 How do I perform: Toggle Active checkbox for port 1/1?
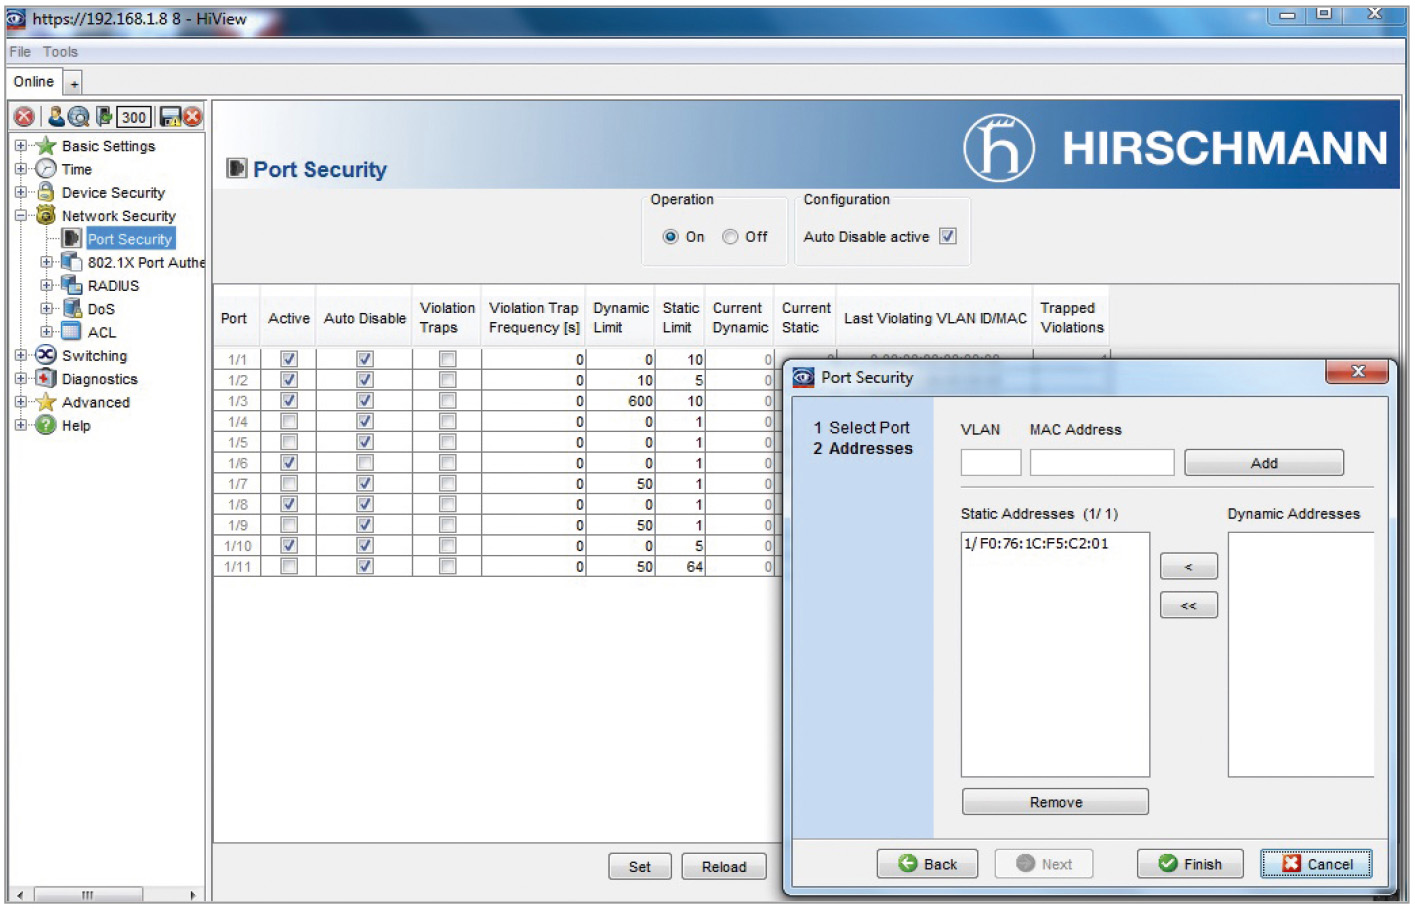coord(289,359)
